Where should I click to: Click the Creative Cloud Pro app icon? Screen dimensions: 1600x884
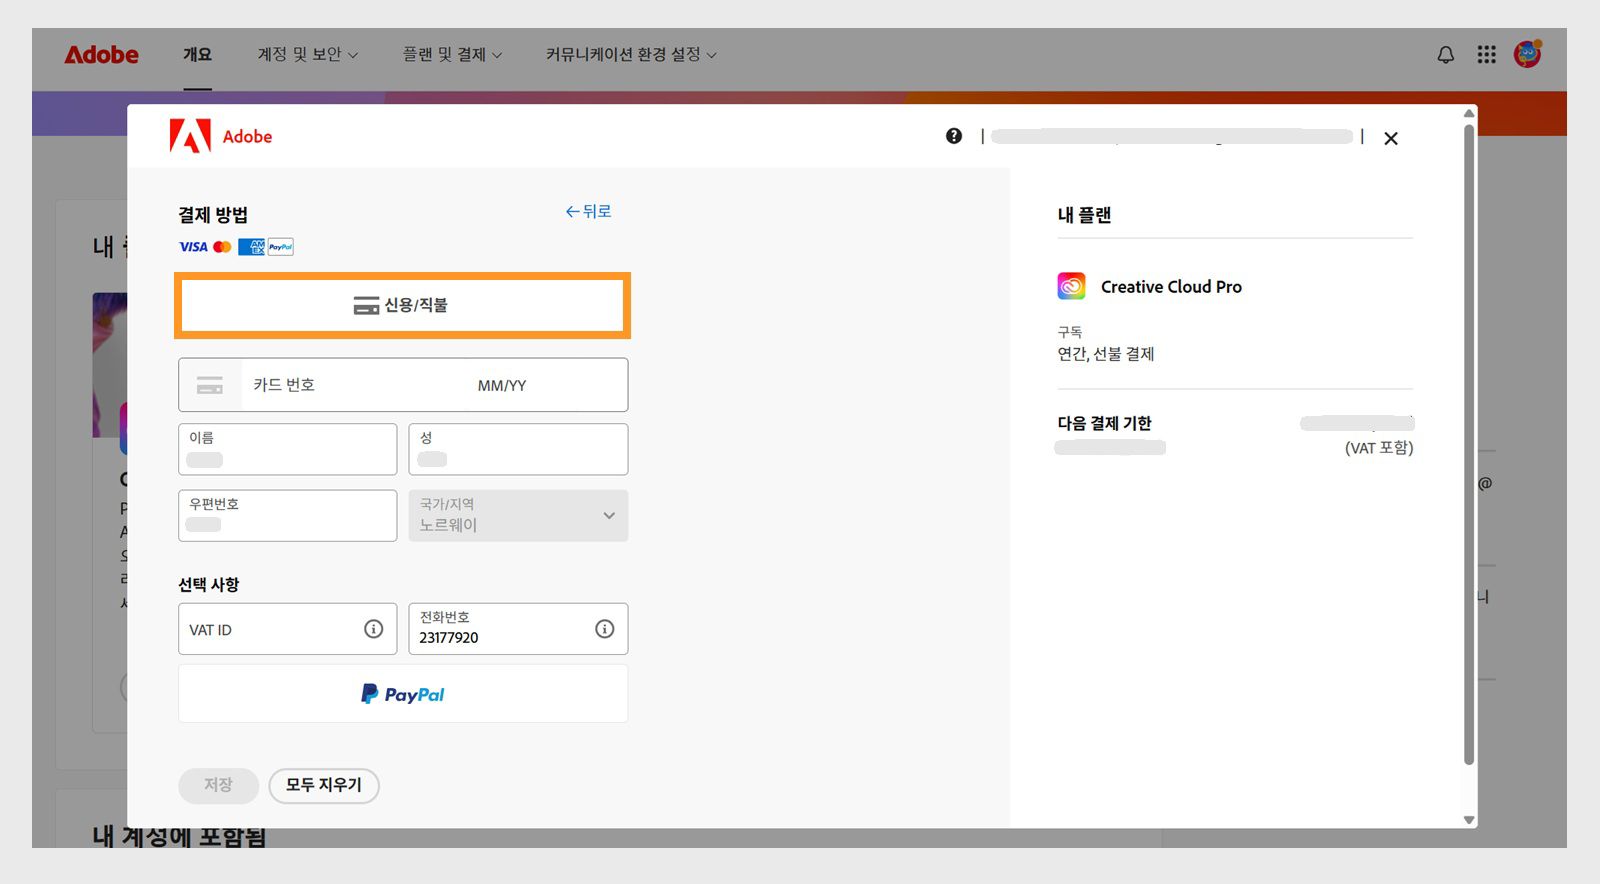pyautogui.click(x=1072, y=286)
